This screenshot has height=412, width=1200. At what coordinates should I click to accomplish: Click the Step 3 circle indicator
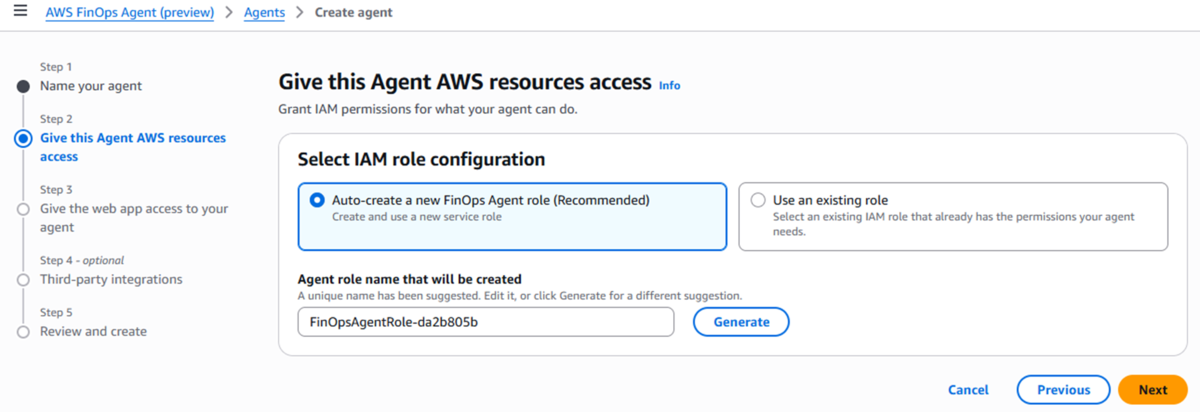[x=23, y=209]
